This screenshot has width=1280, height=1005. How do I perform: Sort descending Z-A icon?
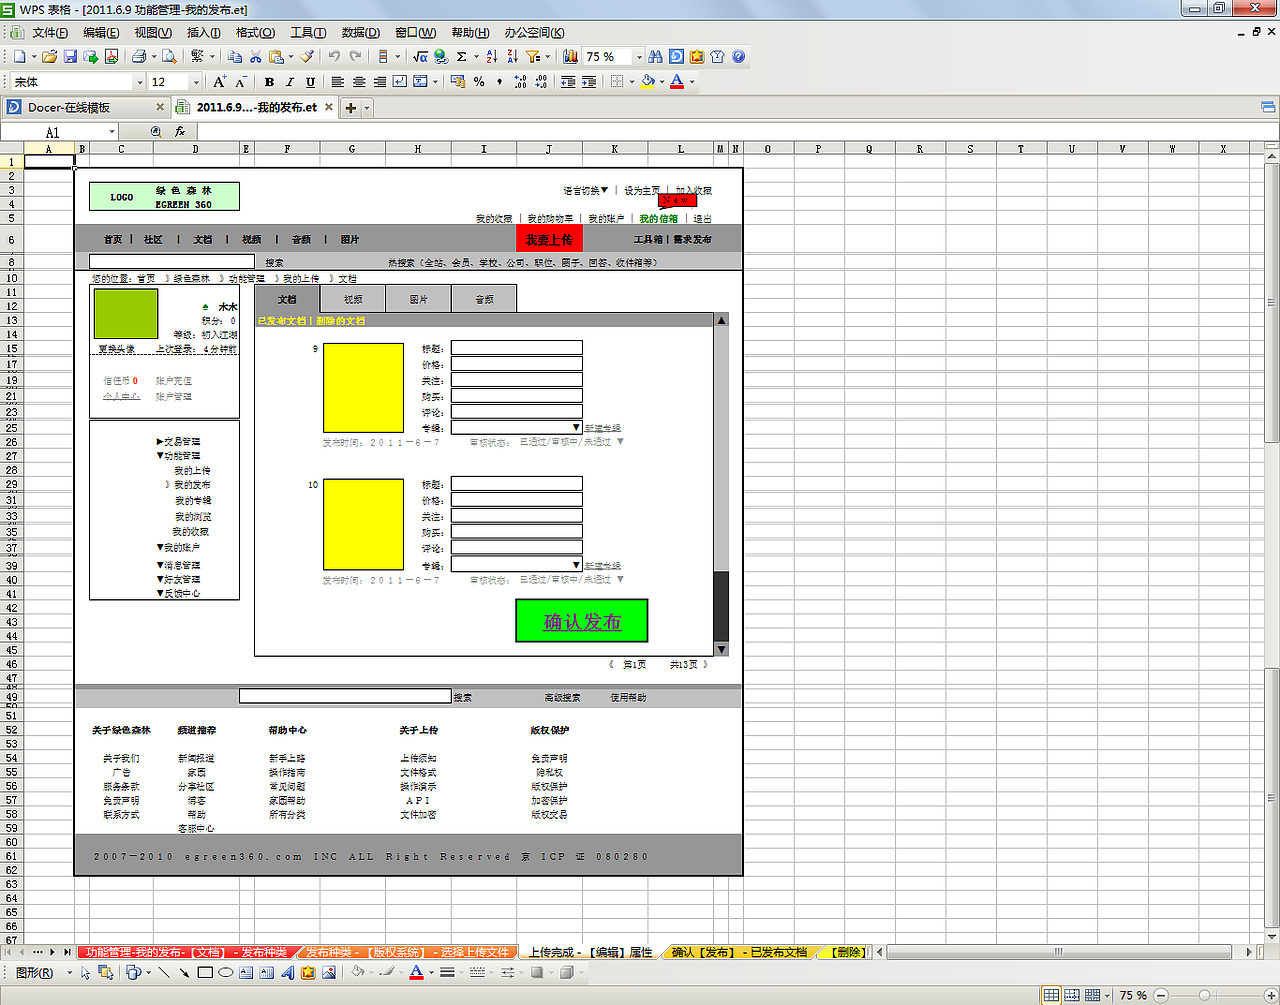[512, 57]
